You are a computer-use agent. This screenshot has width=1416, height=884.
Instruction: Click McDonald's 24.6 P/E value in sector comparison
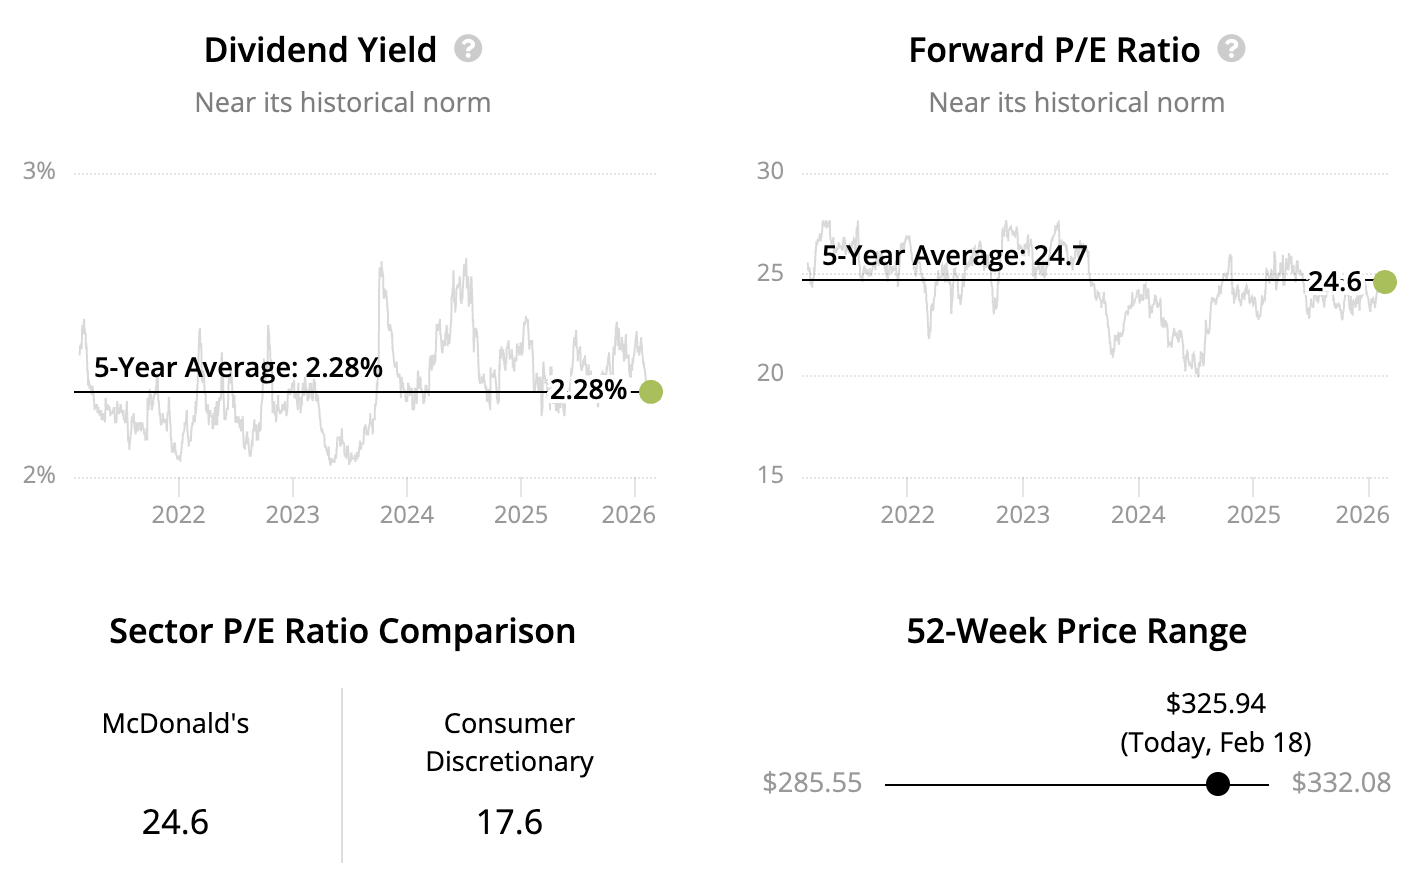tap(175, 822)
